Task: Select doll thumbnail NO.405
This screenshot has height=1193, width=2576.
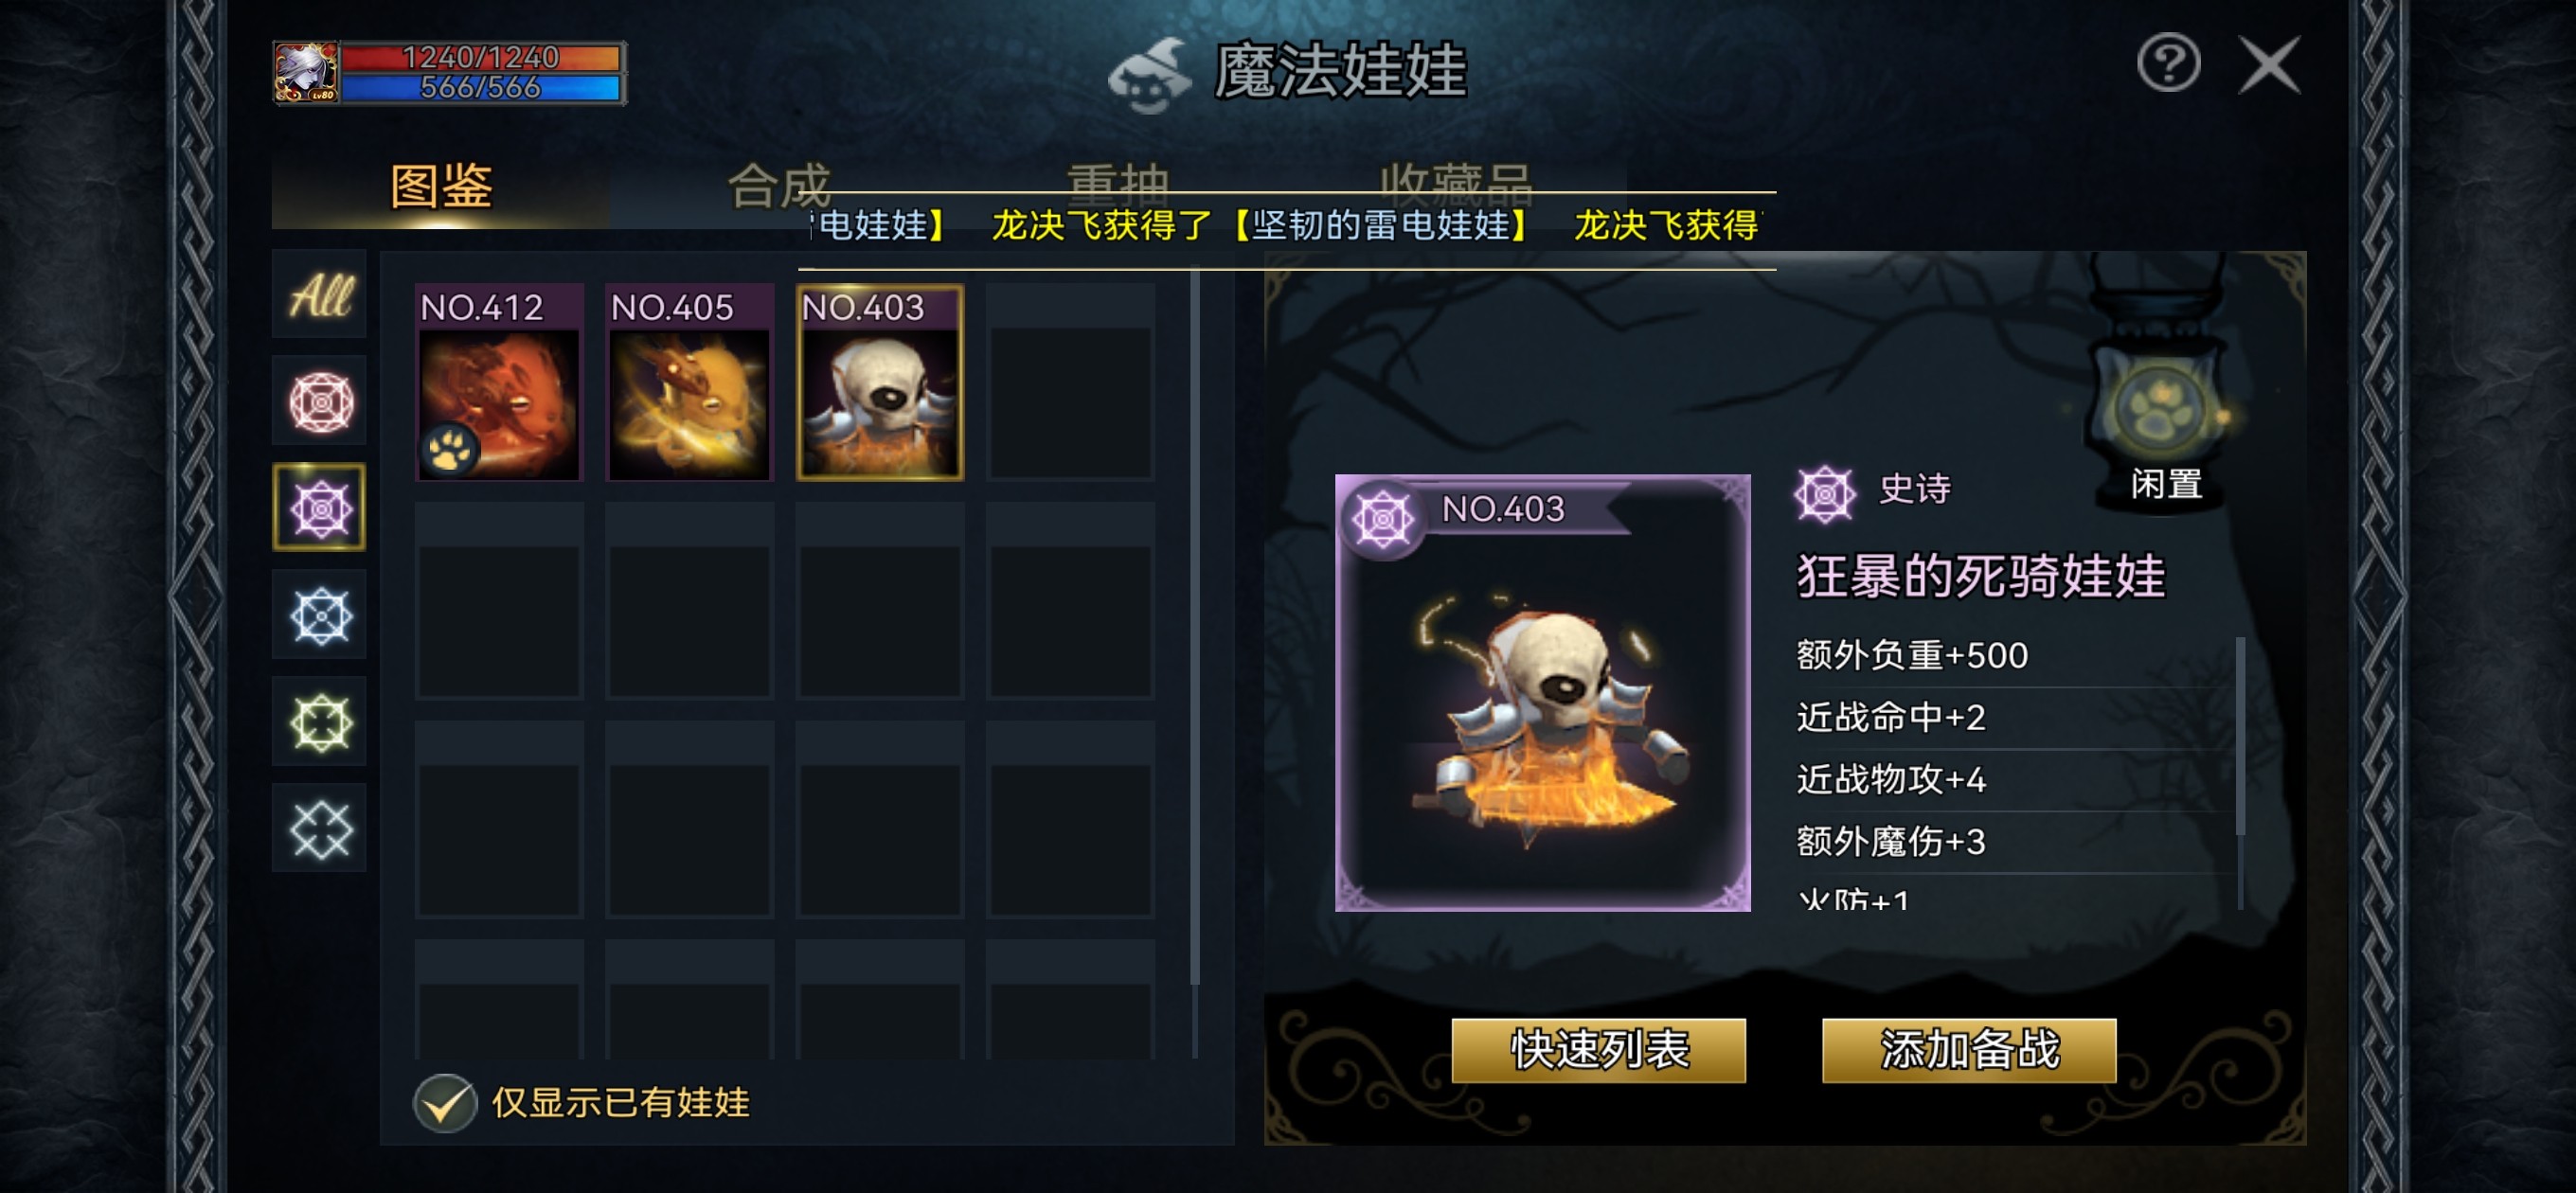Action: tap(690, 382)
